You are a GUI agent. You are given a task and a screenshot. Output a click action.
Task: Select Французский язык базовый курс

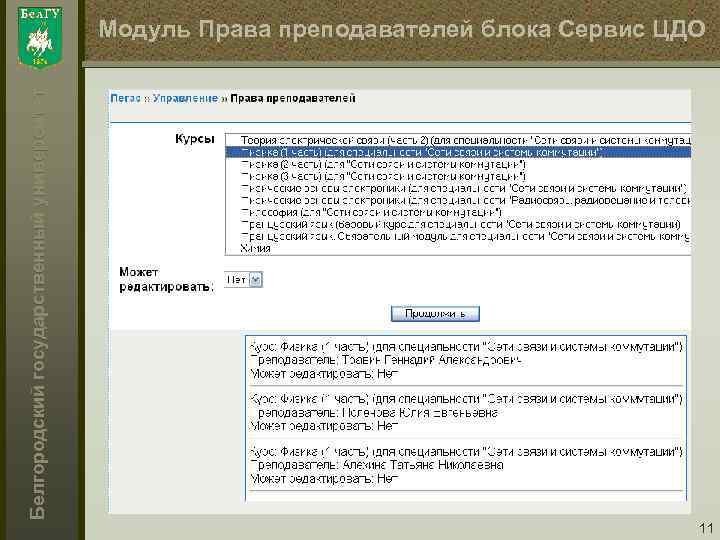(458, 224)
